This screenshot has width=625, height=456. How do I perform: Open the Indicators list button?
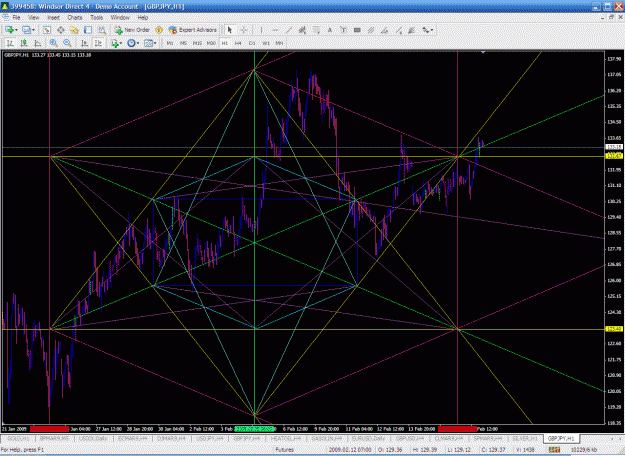point(115,43)
